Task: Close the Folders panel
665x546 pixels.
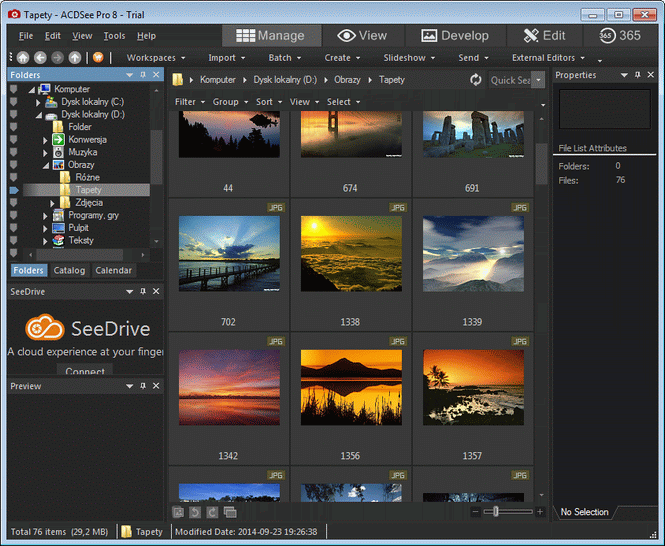Action: pos(156,75)
